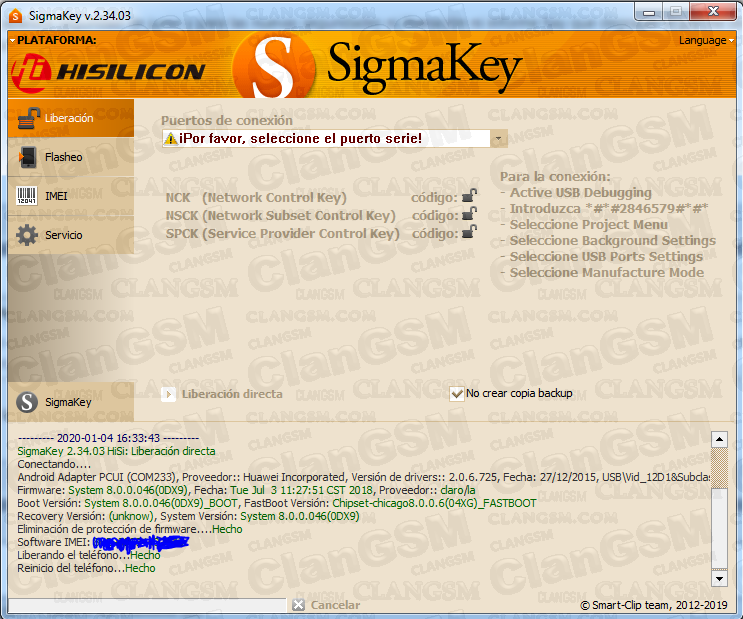Click the Active USB Debugging instruction

click(x=580, y=192)
